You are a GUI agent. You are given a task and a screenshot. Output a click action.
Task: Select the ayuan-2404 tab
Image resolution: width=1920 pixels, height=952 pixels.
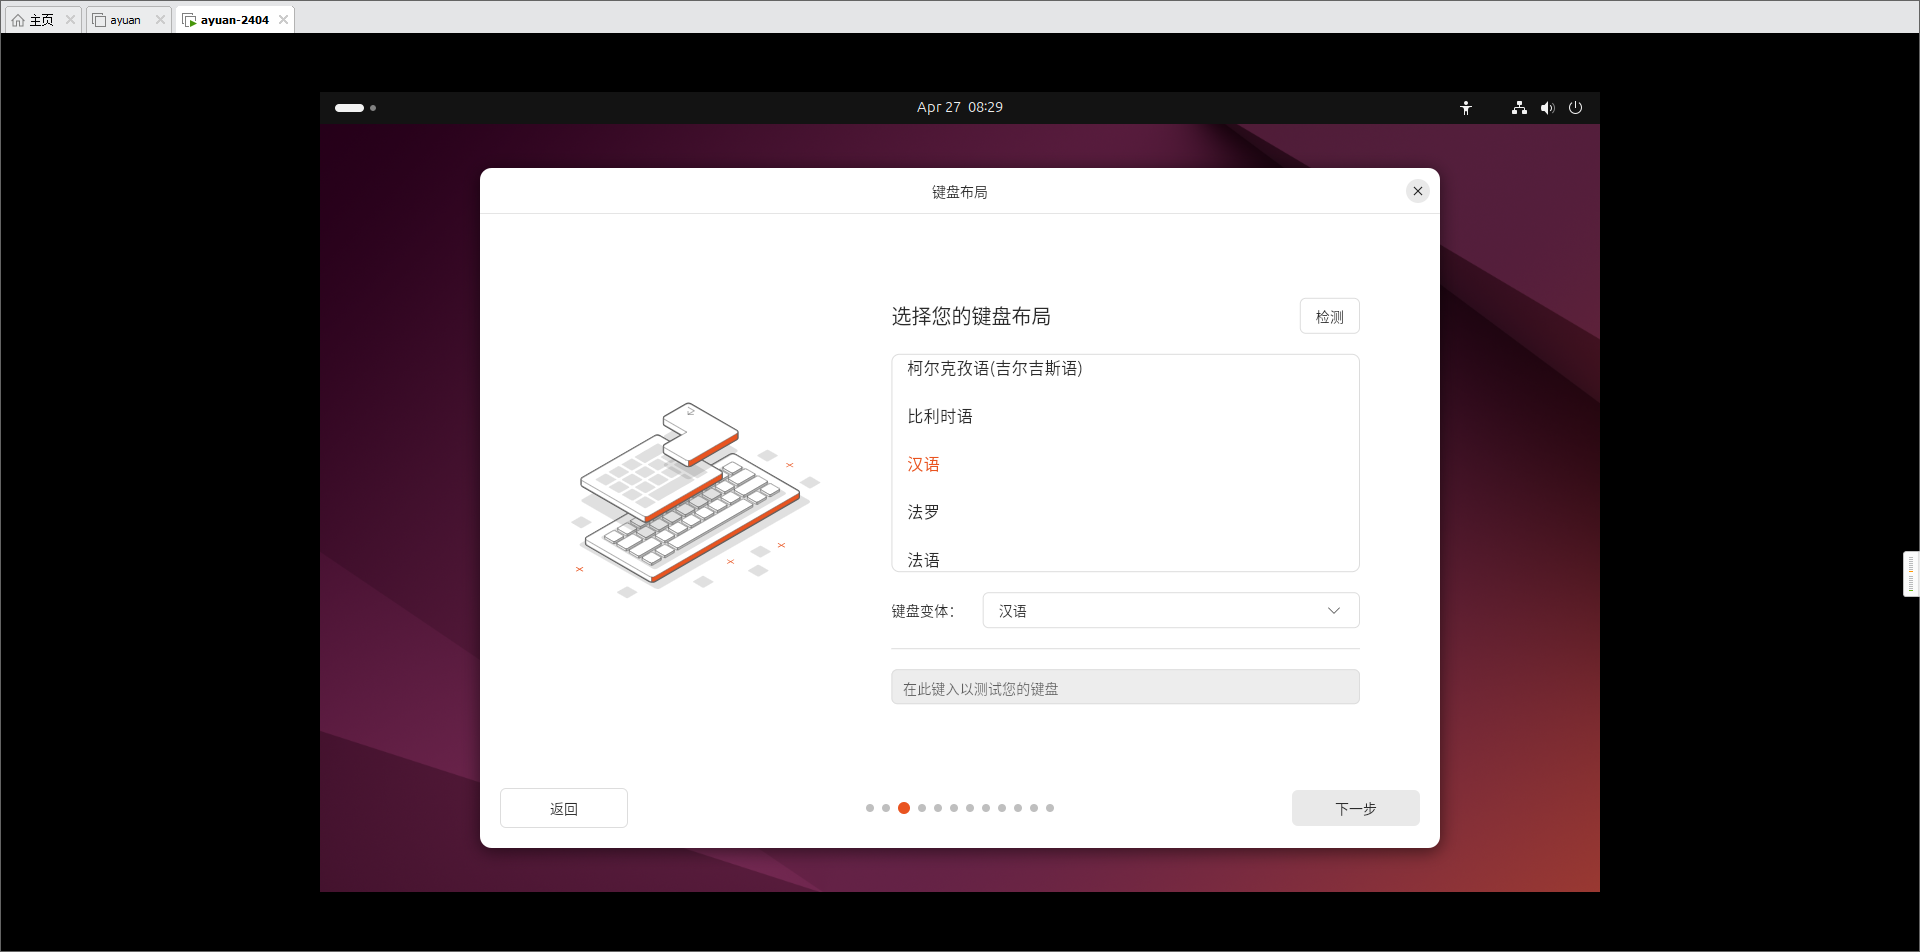(x=235, y=20)
